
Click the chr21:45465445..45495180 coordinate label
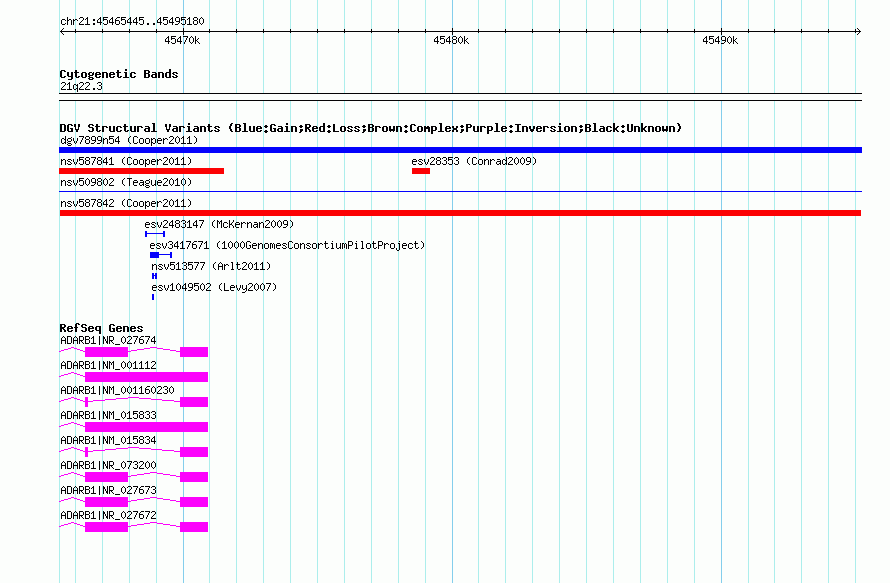(x=132, y=21)
